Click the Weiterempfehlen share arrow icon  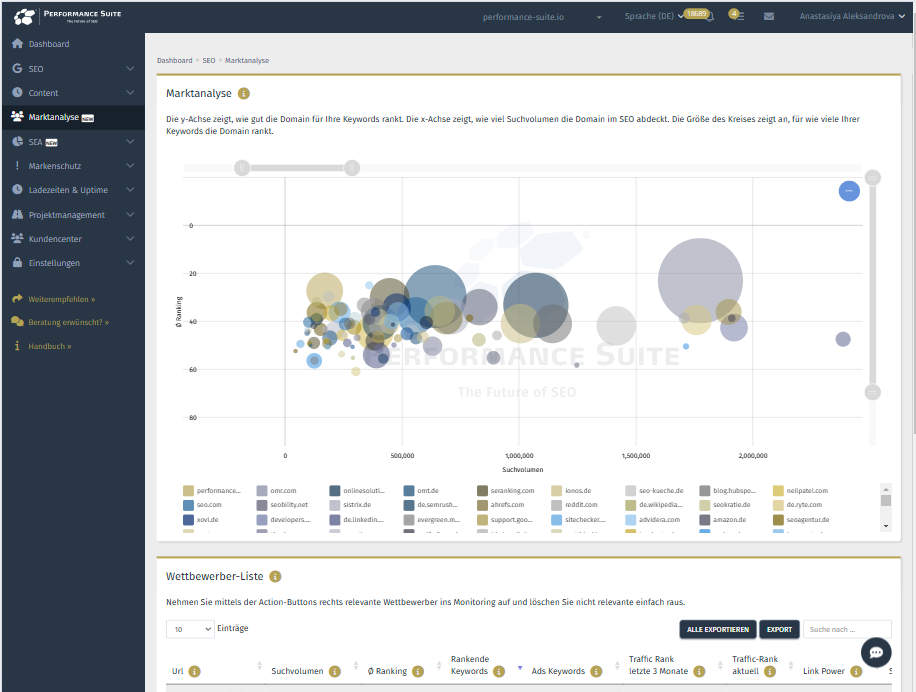pos(17,298)
